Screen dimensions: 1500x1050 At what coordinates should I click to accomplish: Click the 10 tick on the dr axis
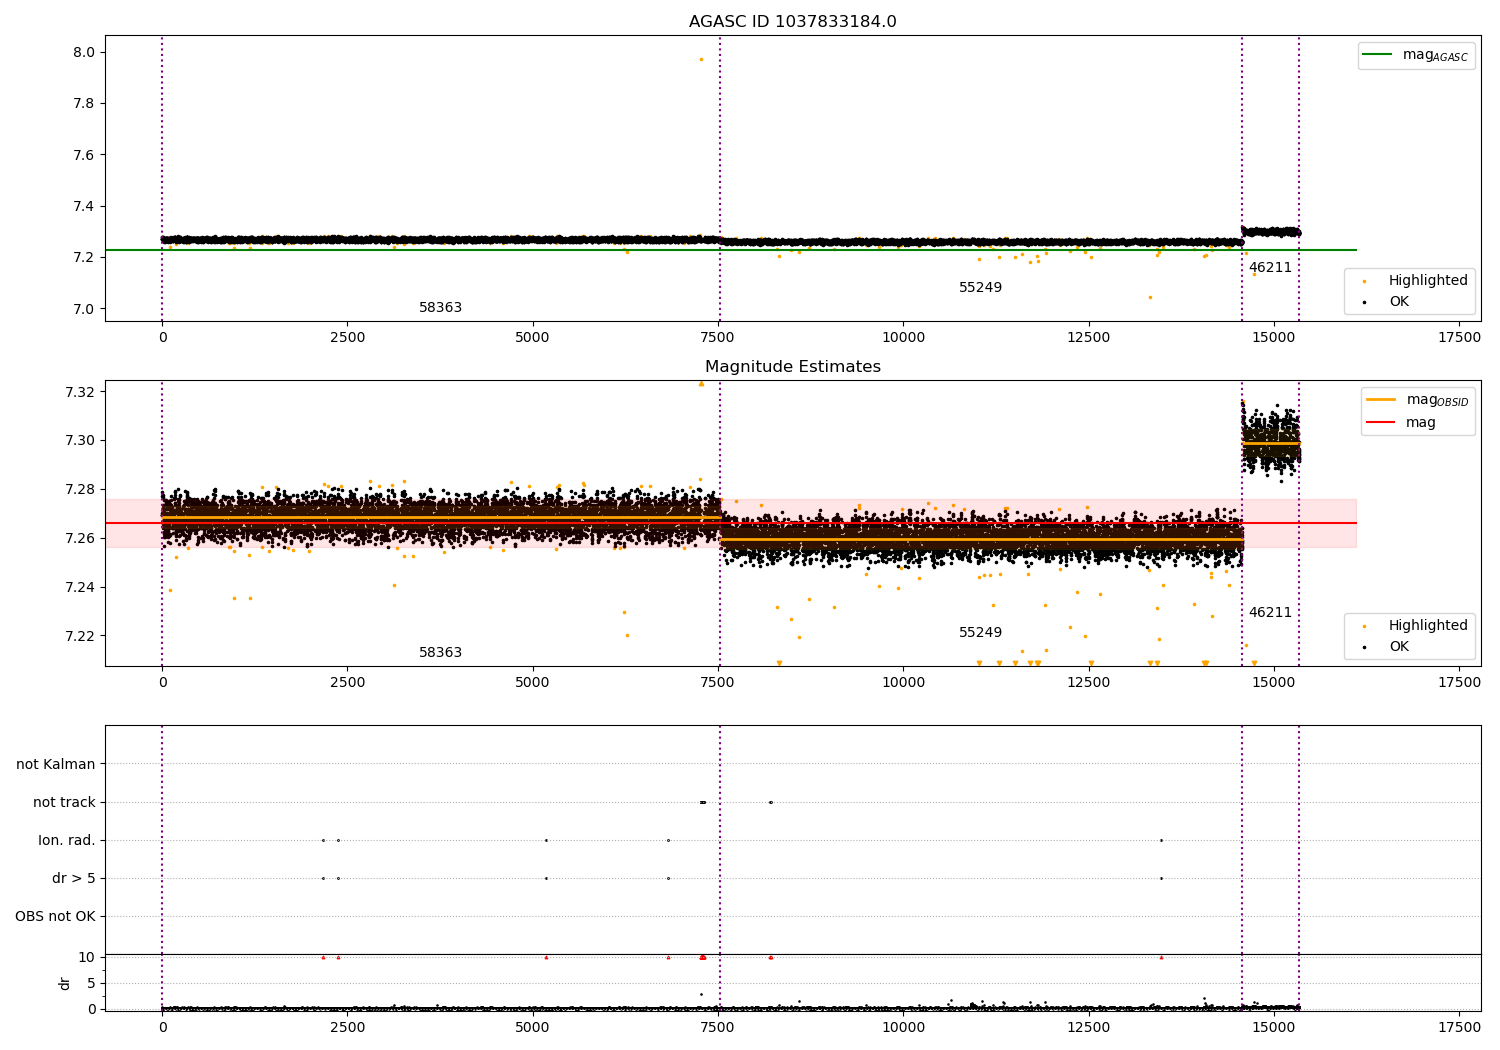87,957
